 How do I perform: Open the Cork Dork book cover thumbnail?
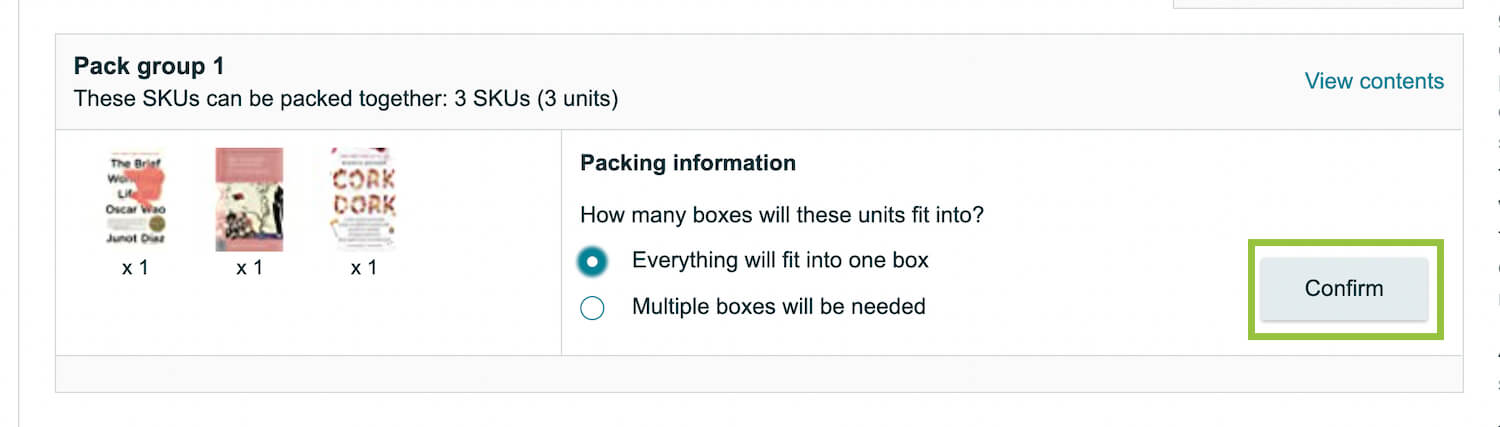[363, 200]
